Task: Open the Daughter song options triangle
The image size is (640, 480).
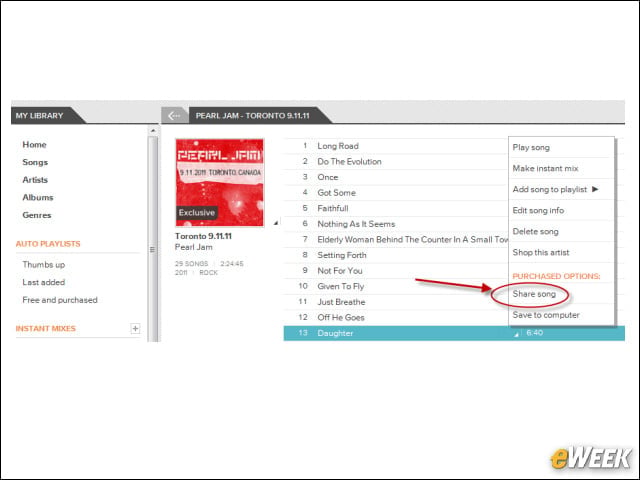Action: (516, 334)
